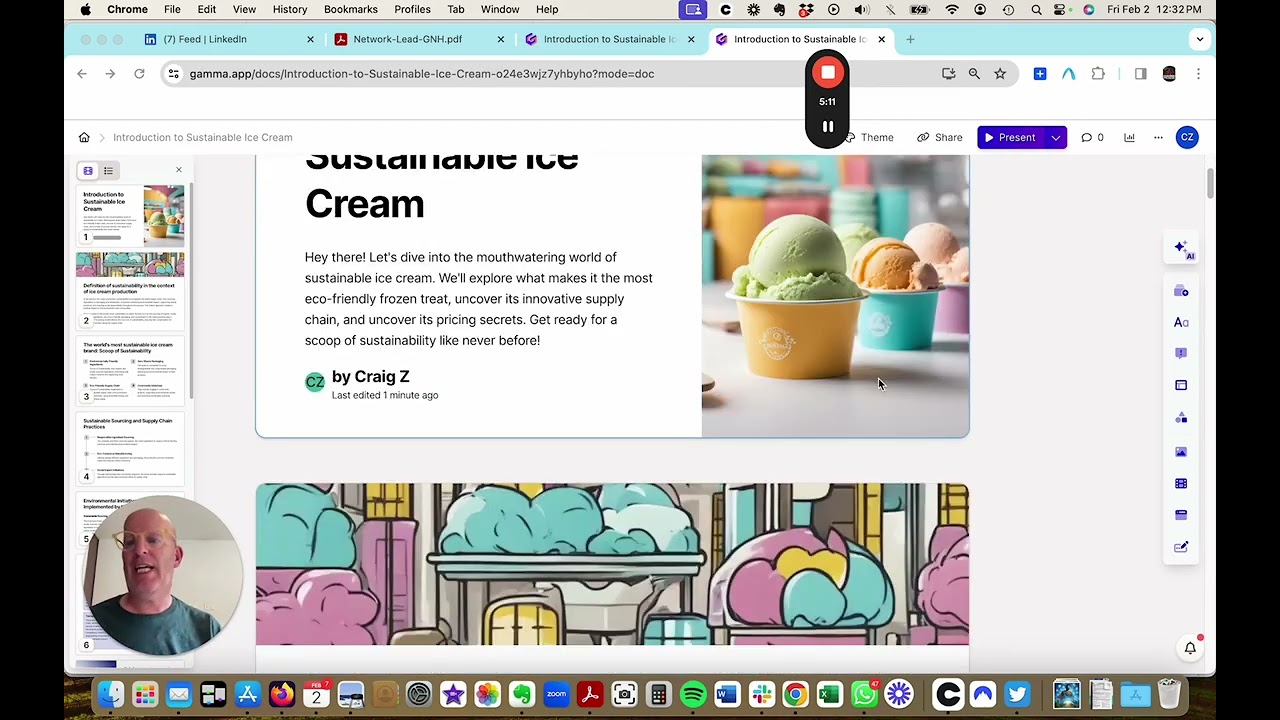Open the Theme button
Image resolution: width=1280 pixels, height=720 pixels.
point(869,137)
